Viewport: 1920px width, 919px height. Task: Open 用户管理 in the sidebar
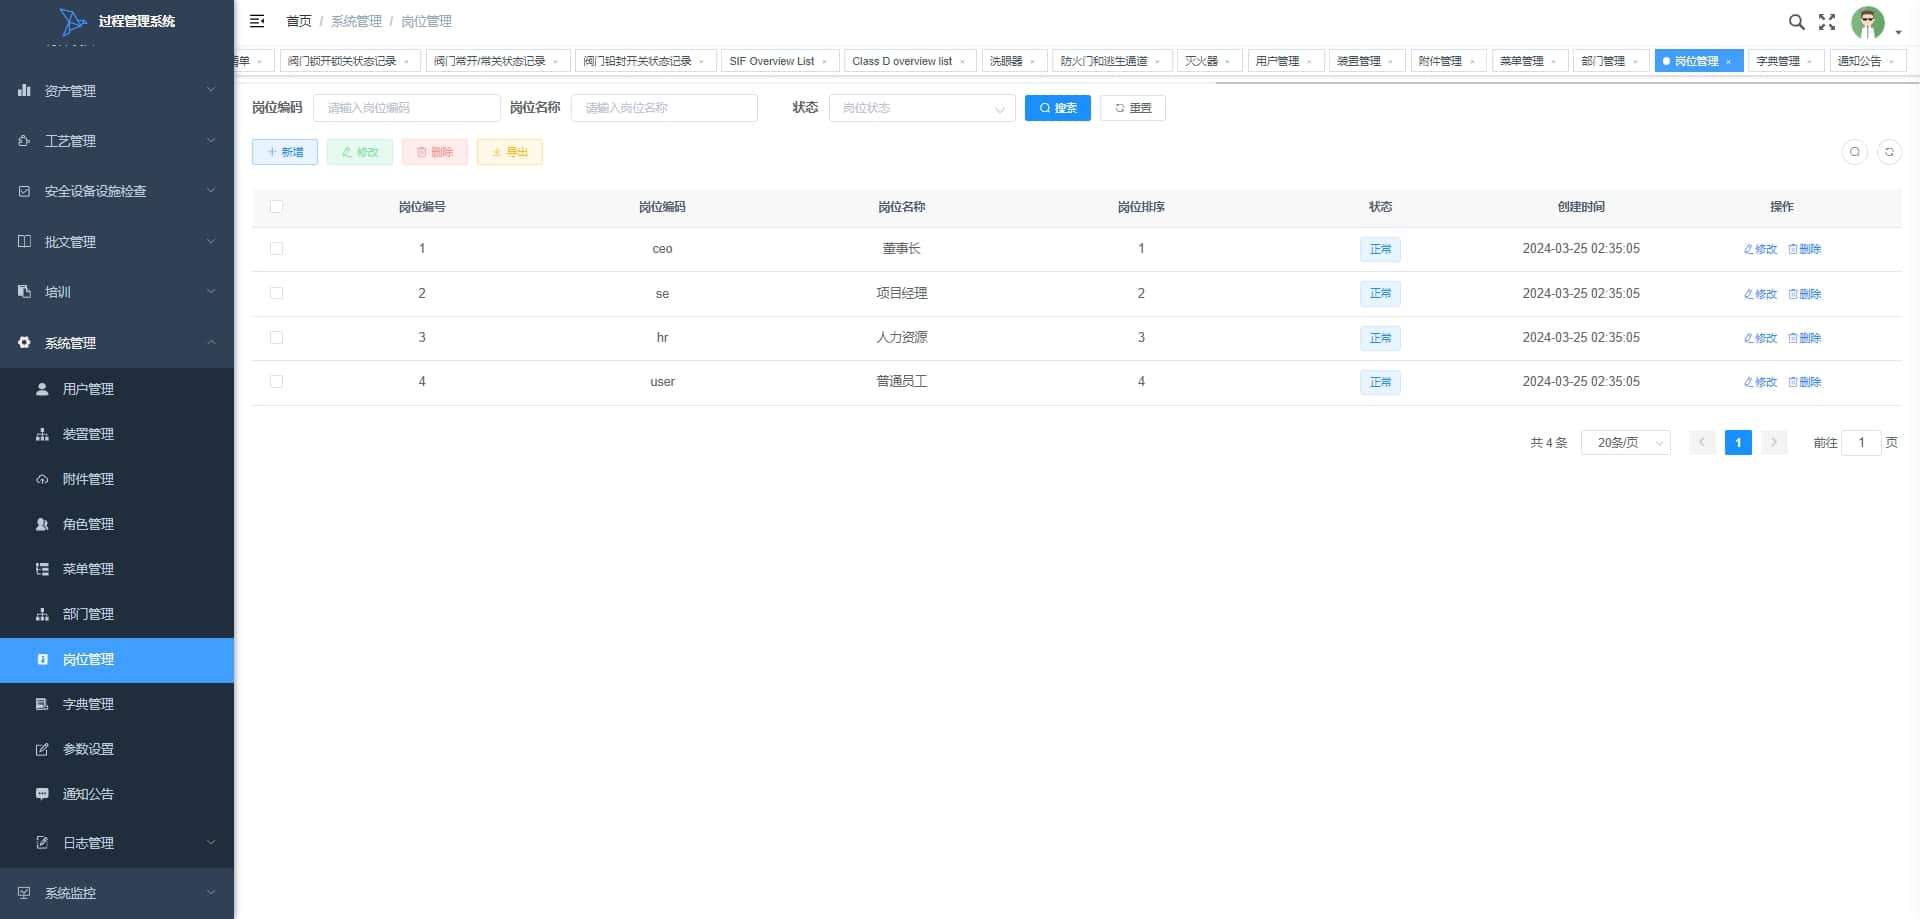tap(117, 389)
